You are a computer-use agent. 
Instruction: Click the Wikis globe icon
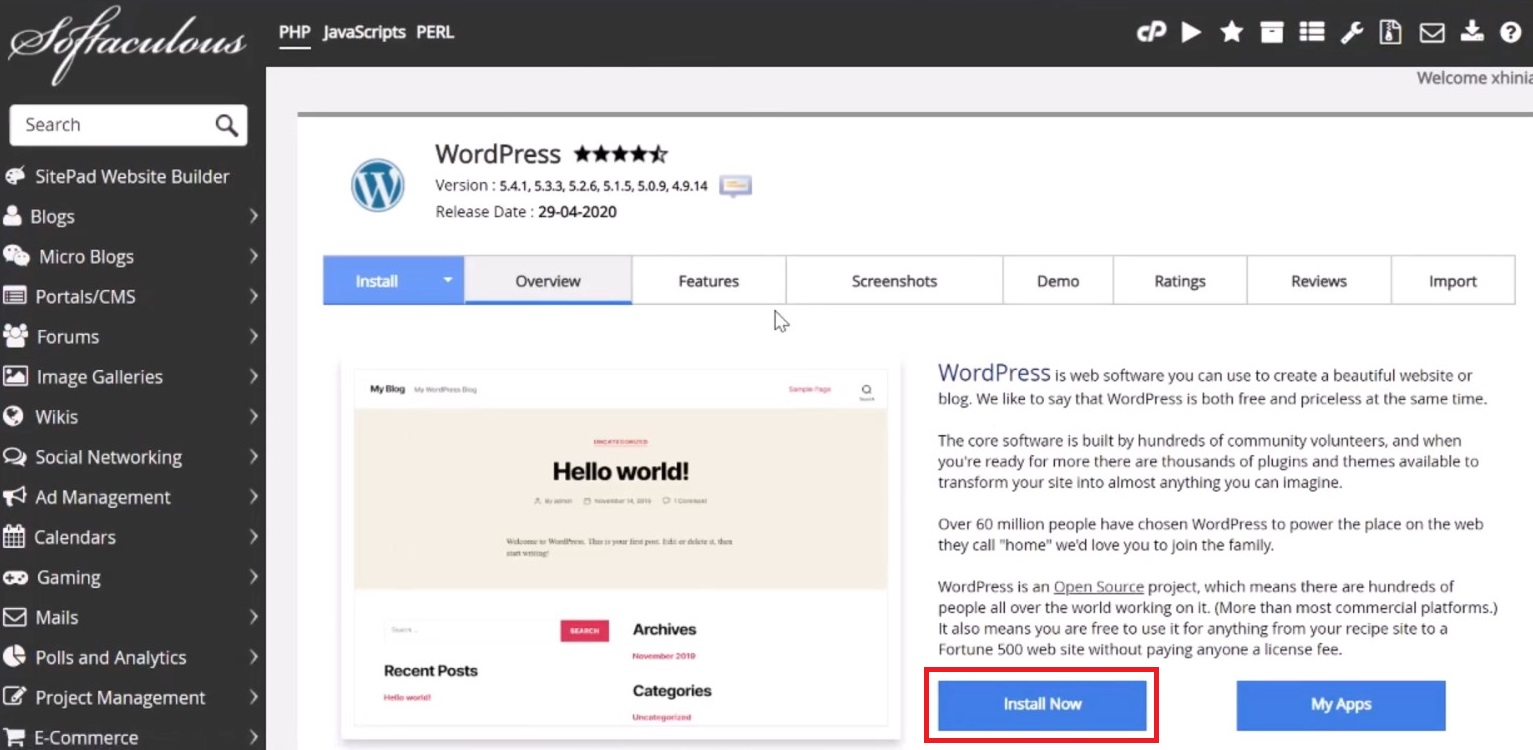[x=13, y=416]
